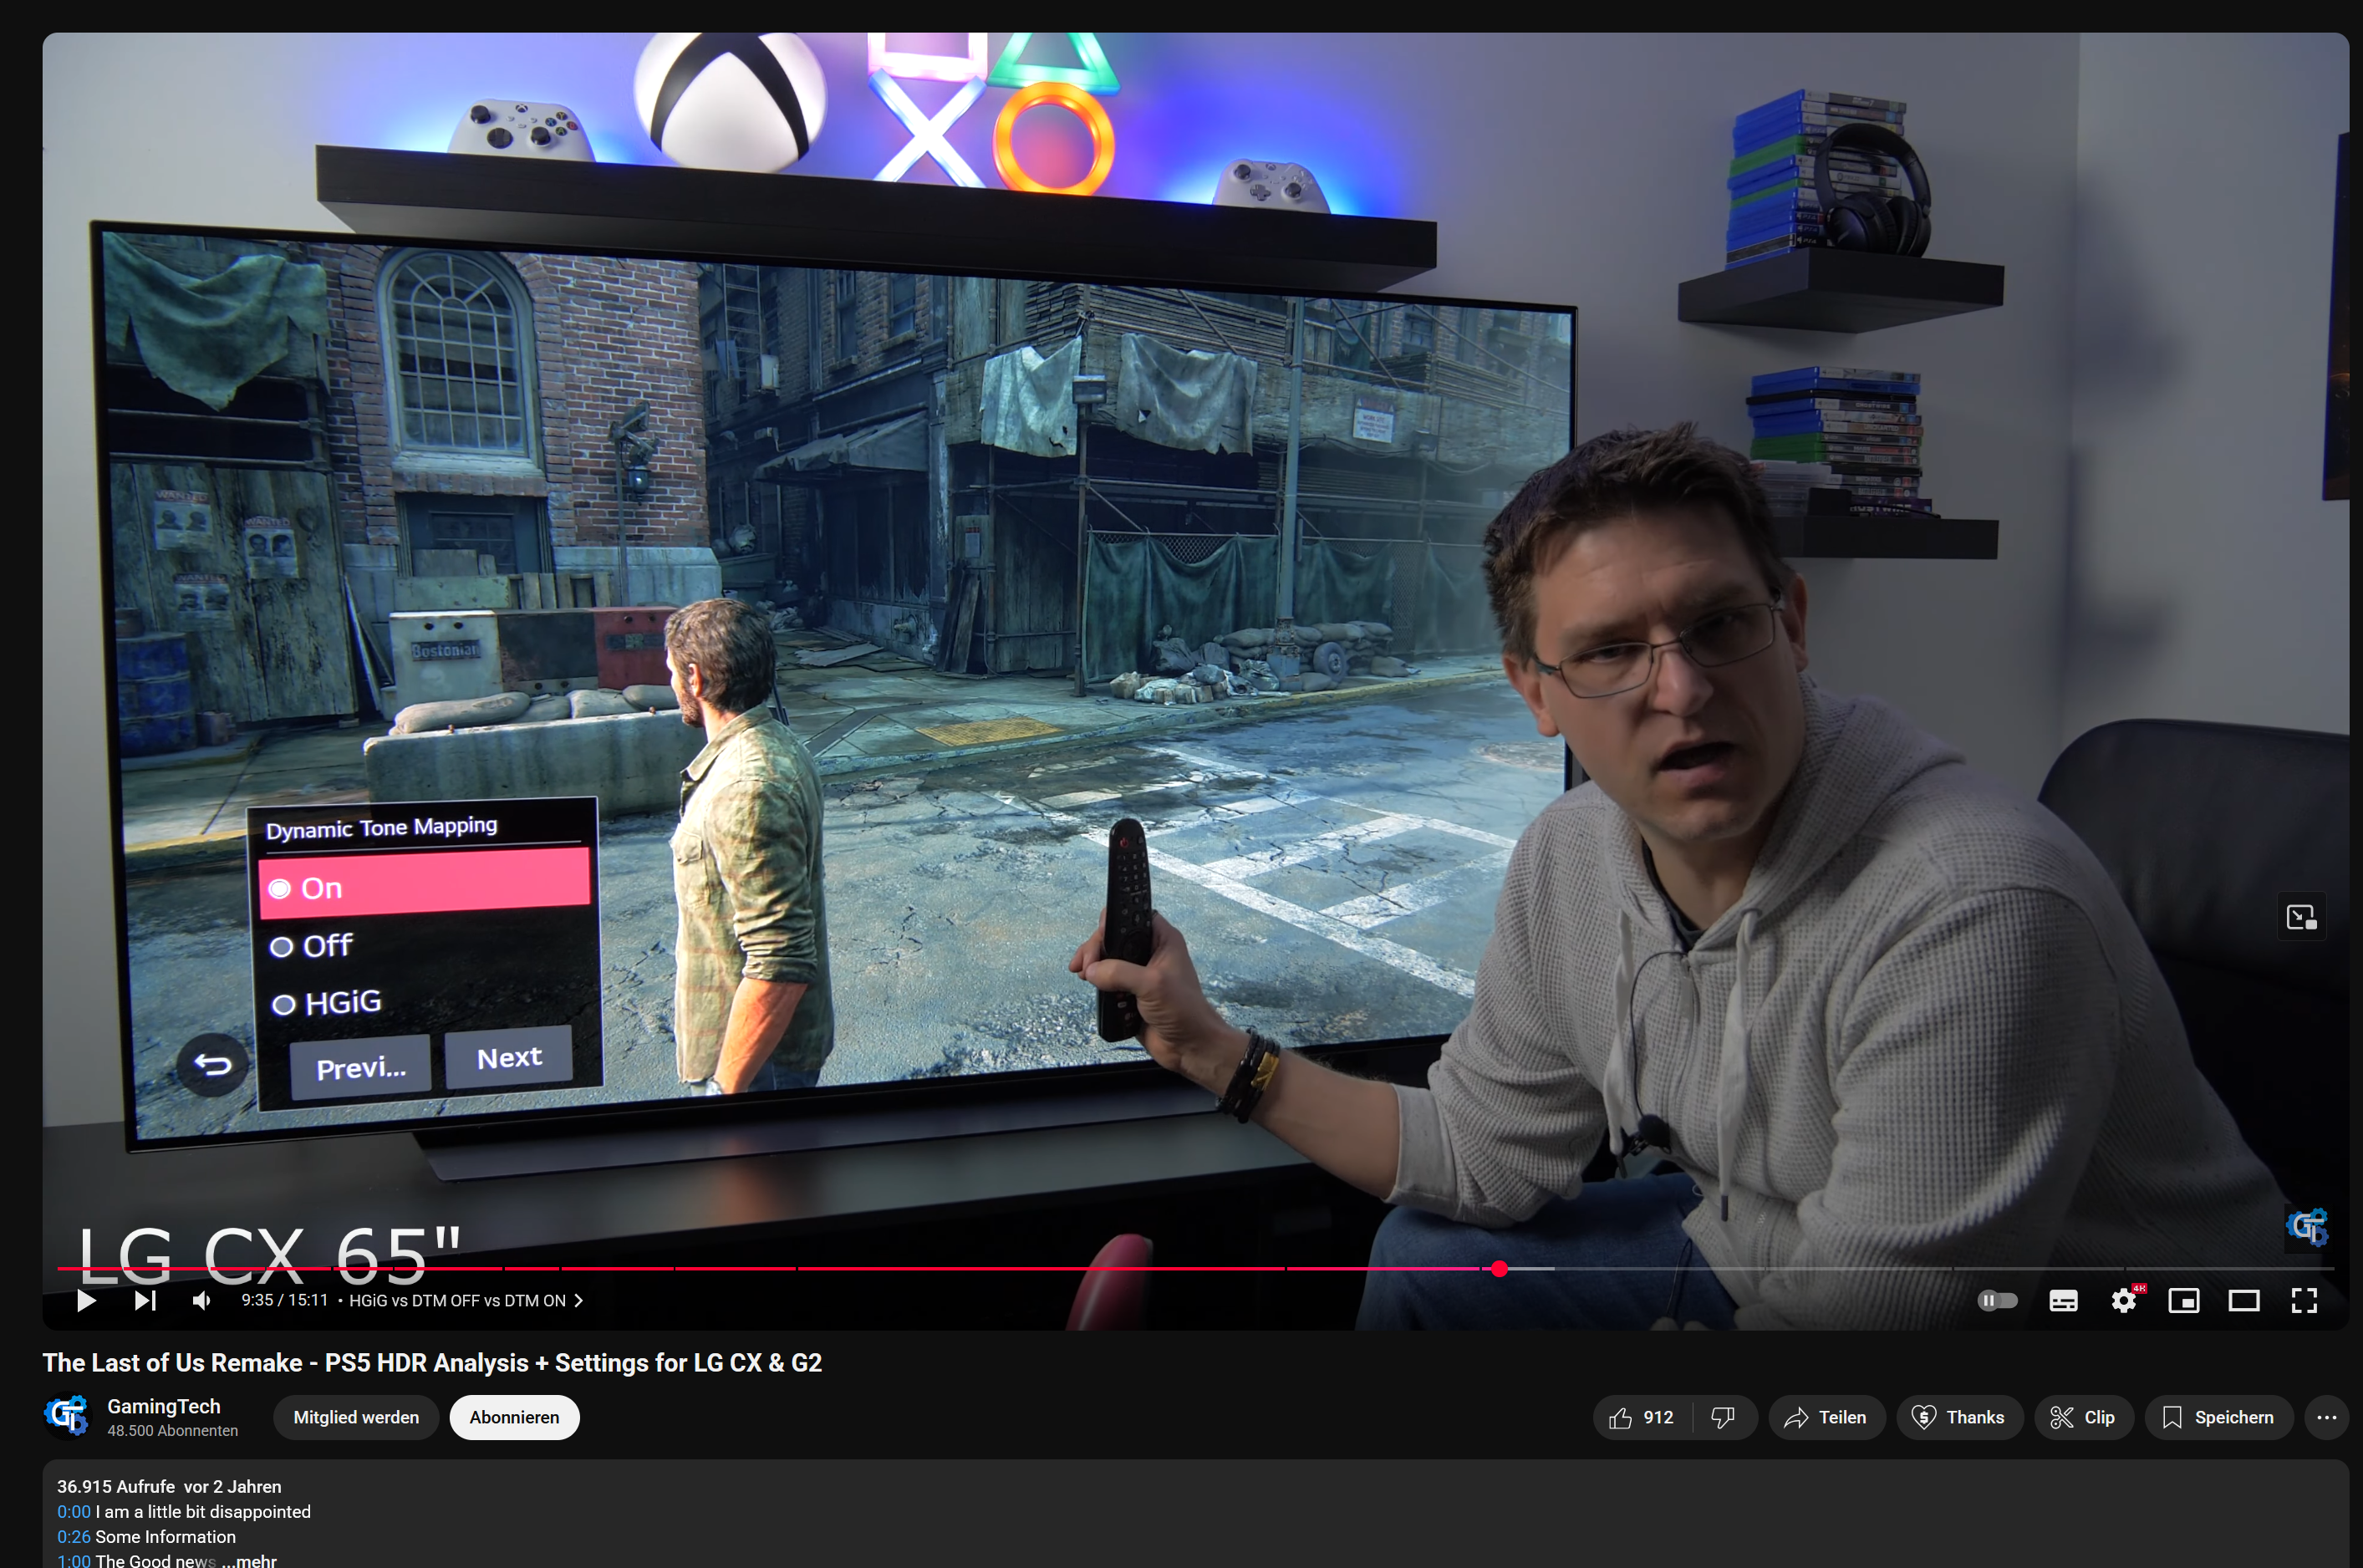Toggle autoplay off
The width and height of the screenshot is (2363, 1568).
1996,1300
